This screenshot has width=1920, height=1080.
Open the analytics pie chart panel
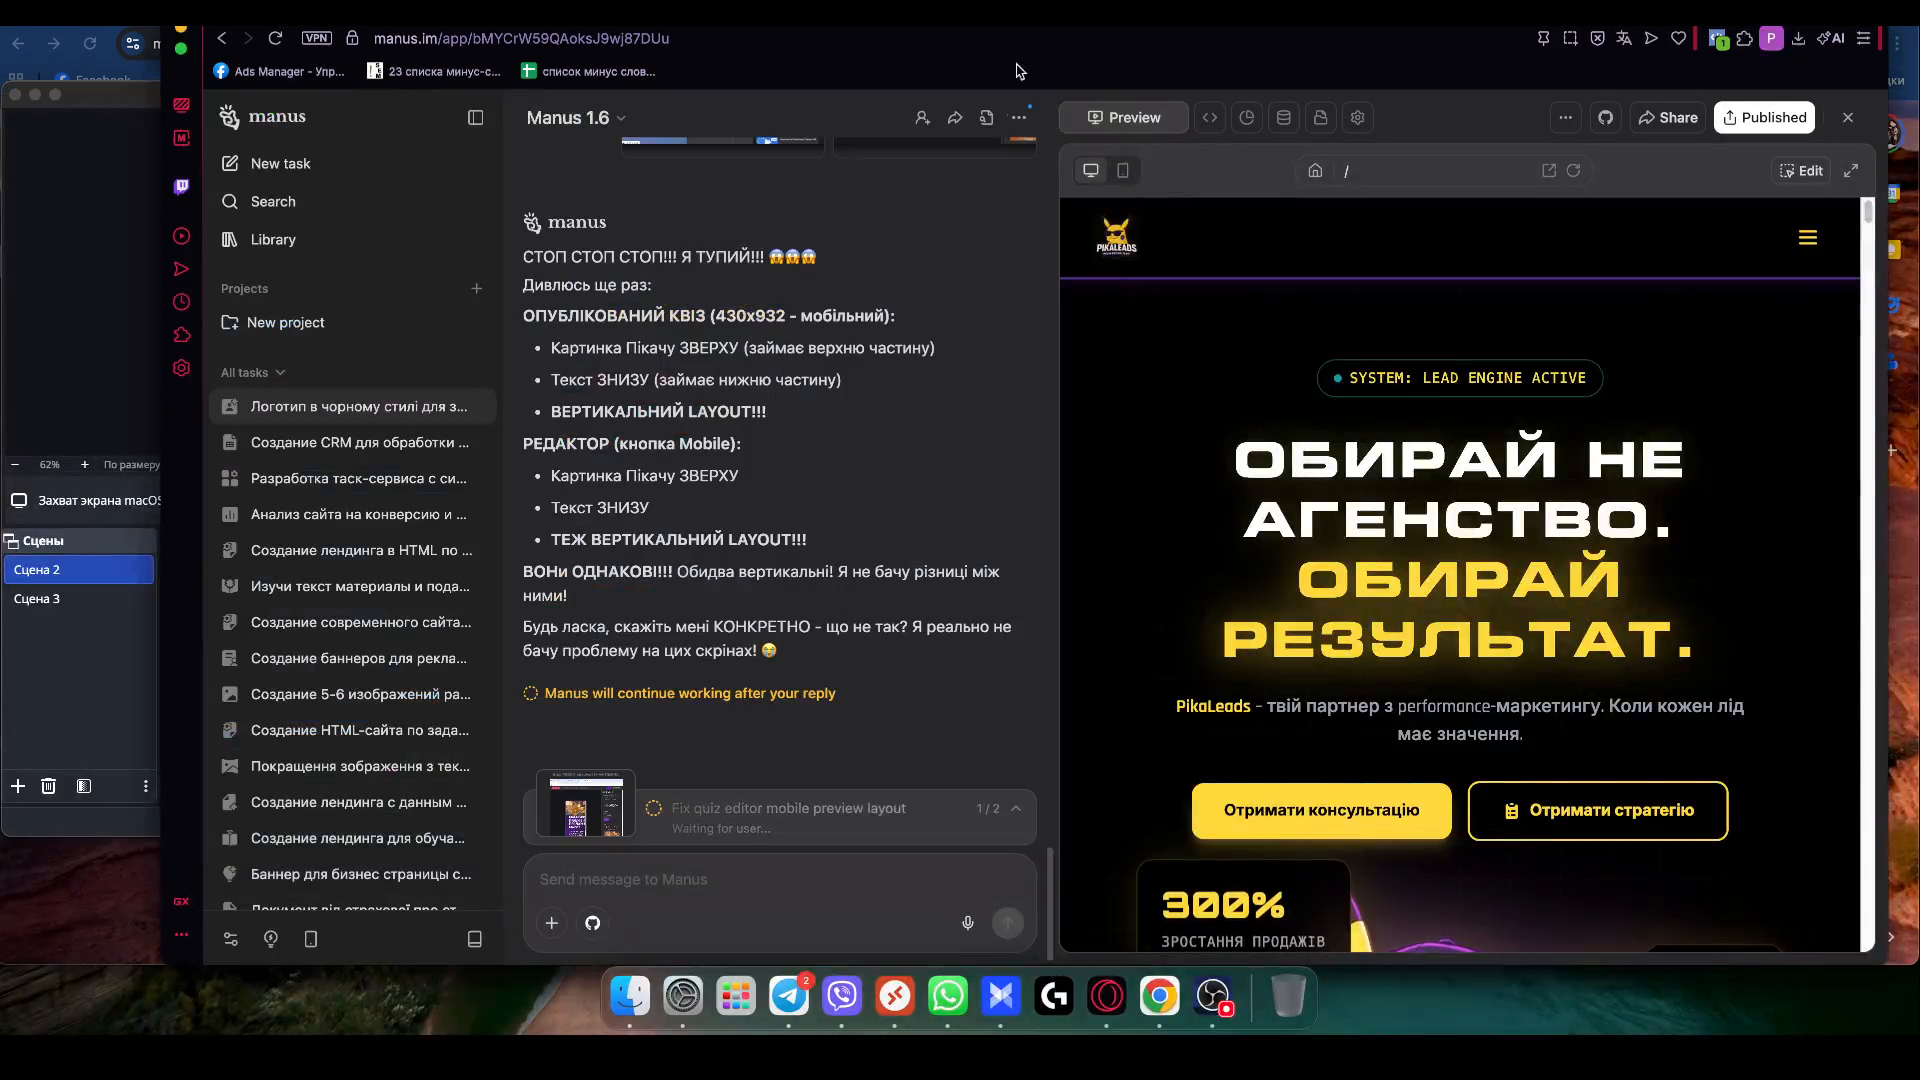tap(1246, 117)
